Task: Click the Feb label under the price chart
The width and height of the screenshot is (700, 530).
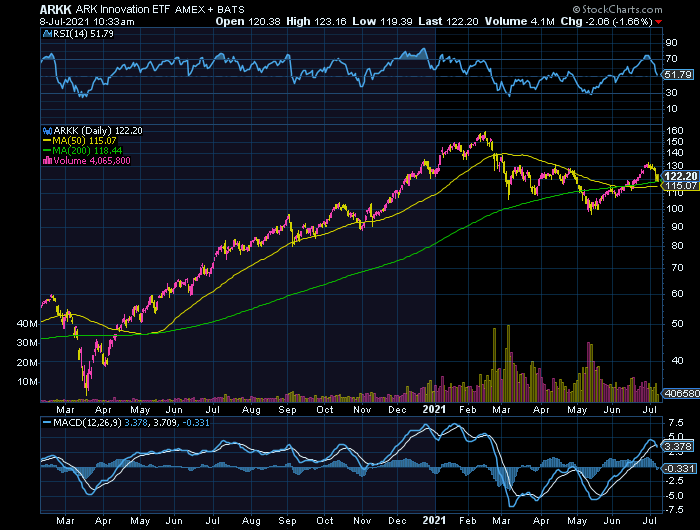Action: pos(467,410)
